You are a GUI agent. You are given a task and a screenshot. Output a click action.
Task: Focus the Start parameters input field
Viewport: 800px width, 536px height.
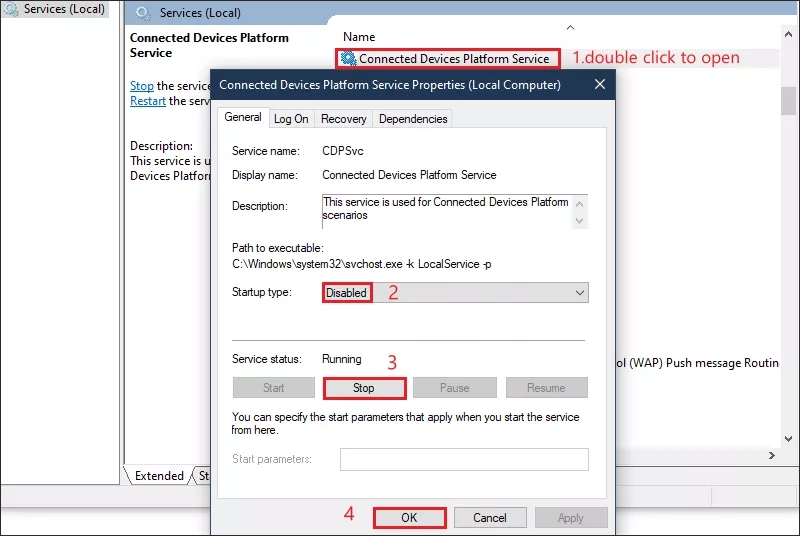click(x=464, y=459)
